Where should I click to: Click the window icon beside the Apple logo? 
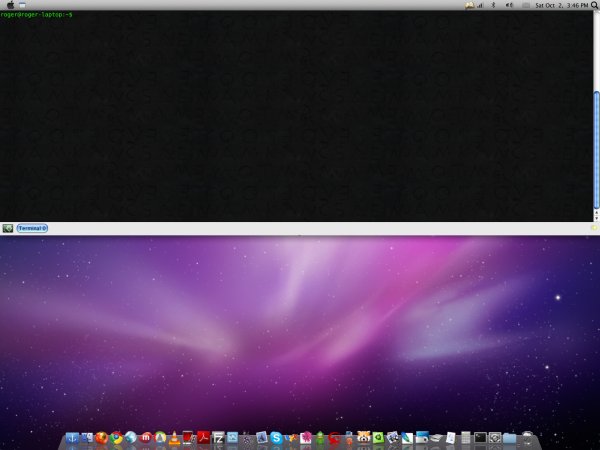click(23, 5)
